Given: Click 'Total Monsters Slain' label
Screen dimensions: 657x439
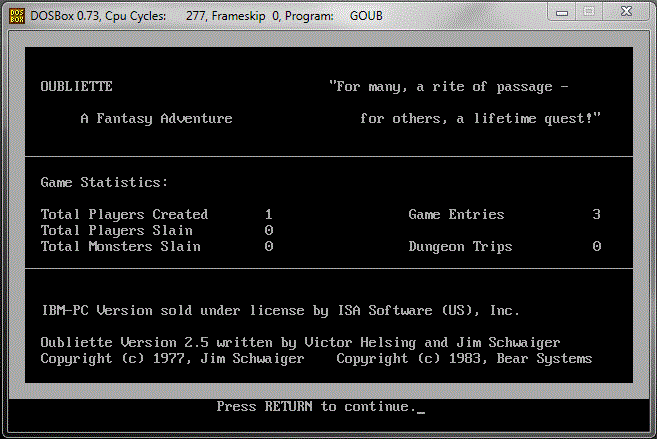Looking at the screenshot, I should (x=121, y=246).
